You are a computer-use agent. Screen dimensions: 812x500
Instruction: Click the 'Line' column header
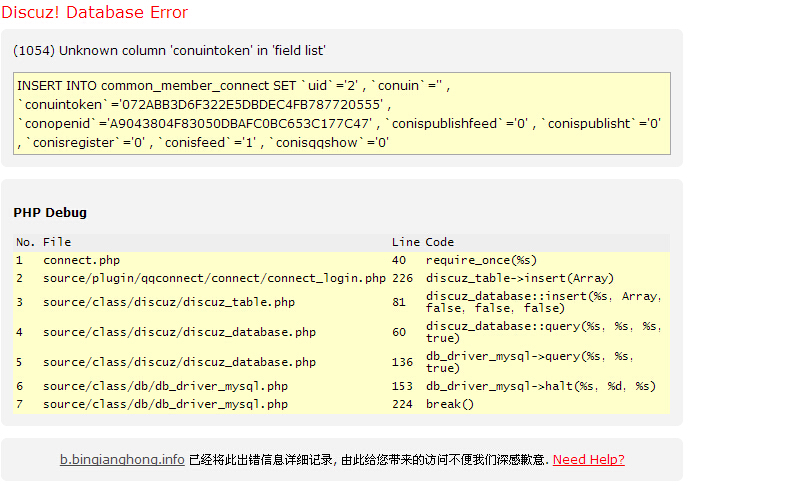(x=406, y=242)
